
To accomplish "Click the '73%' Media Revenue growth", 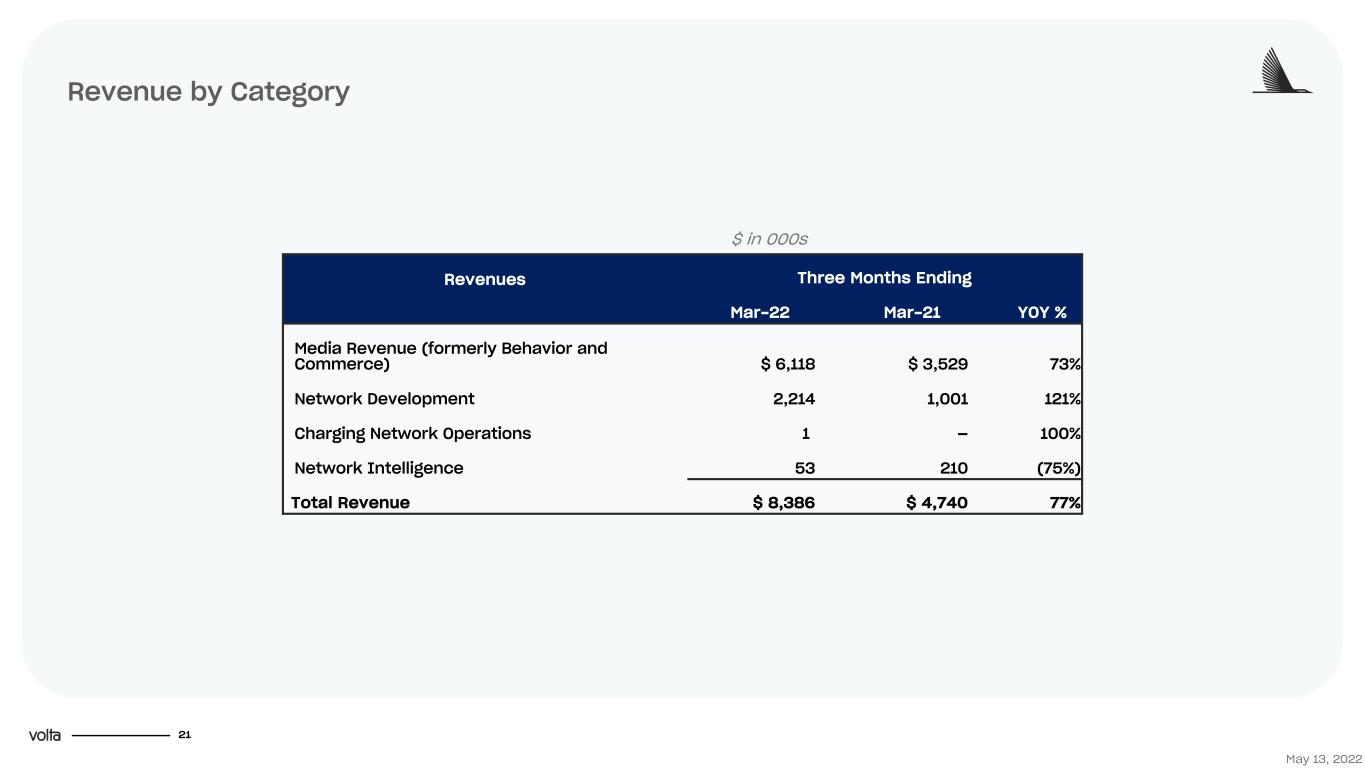I will click(1065, 364).
